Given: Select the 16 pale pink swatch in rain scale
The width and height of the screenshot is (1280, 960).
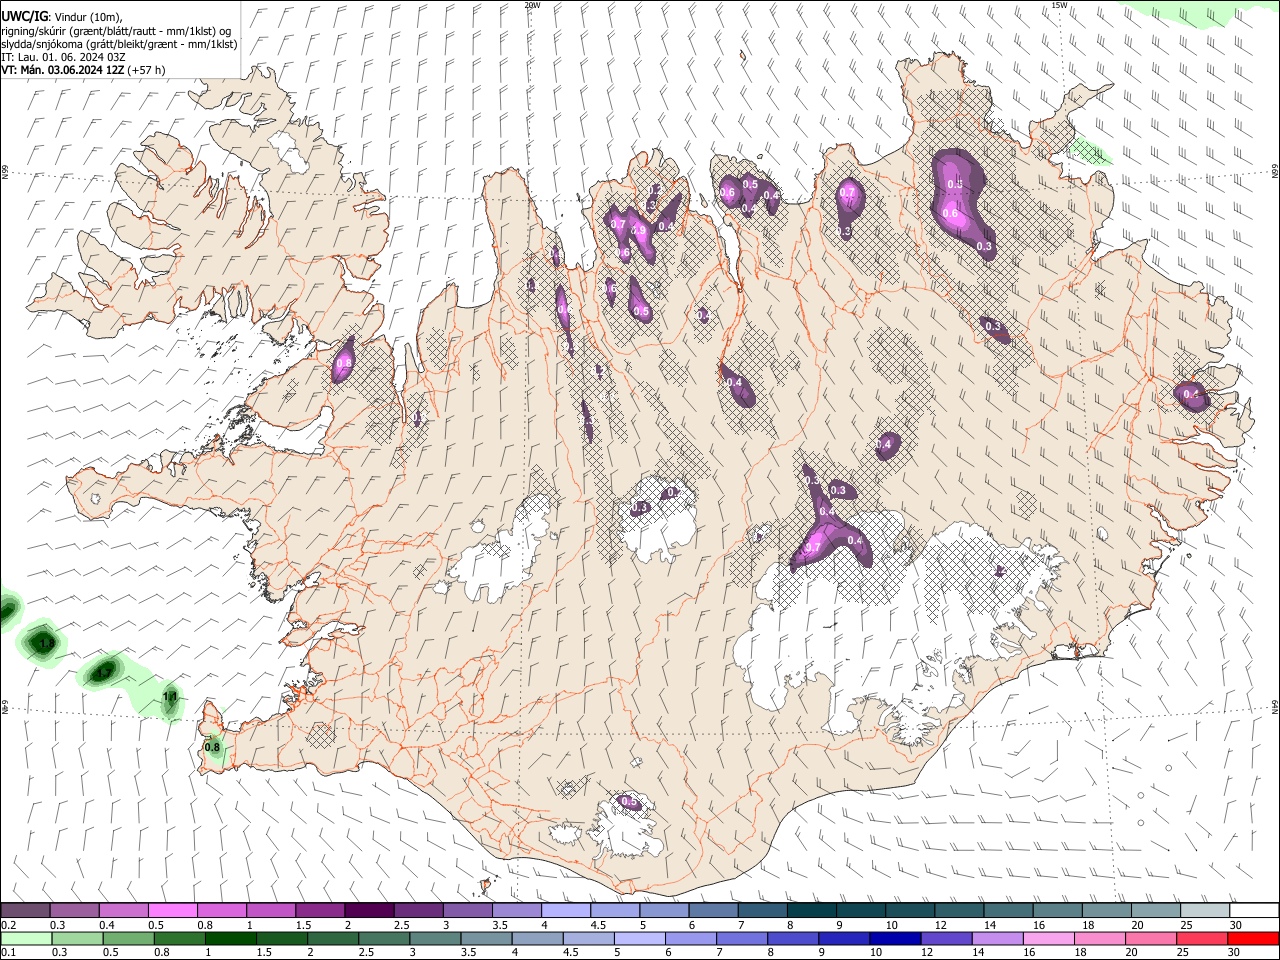Looking at the screenshot, I should coord(1048,938).
